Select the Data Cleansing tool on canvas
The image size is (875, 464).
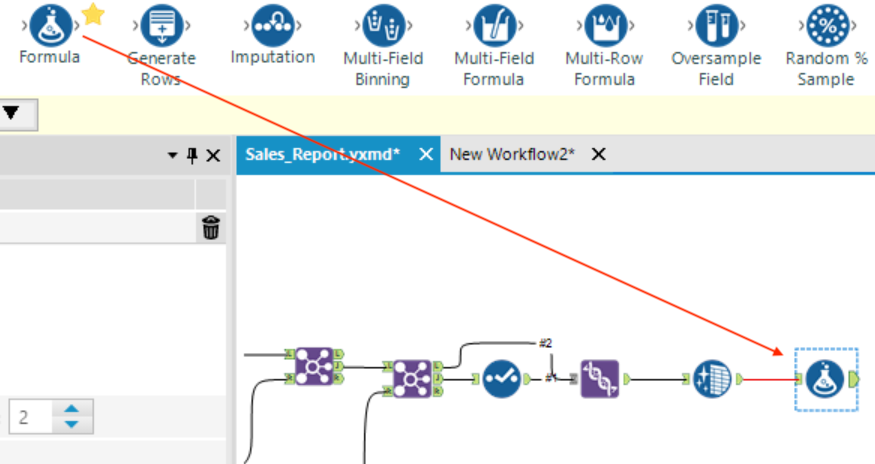pos(713,379)
